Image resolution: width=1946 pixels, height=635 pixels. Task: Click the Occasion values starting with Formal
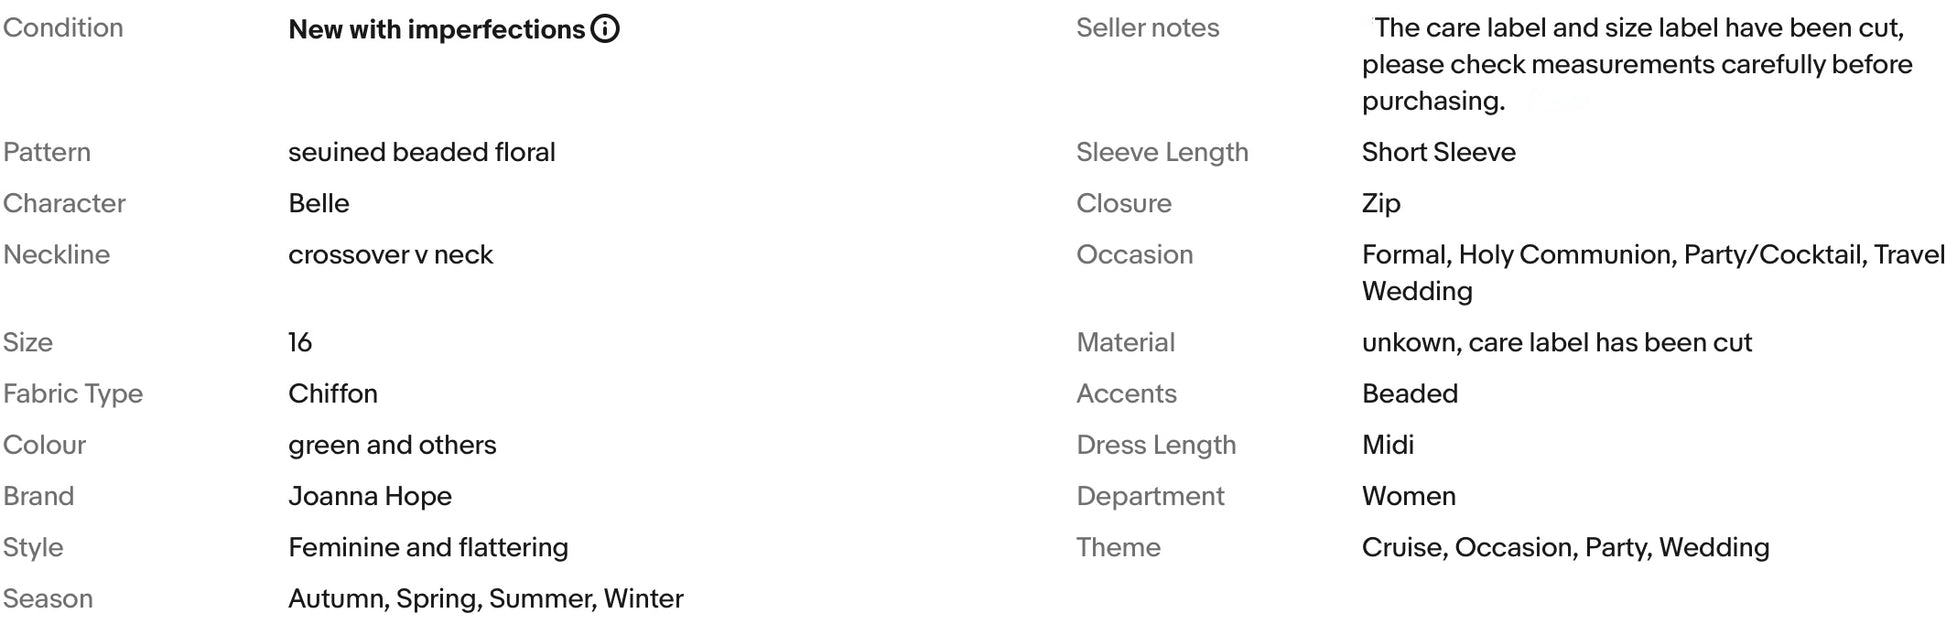point(1654,272)
